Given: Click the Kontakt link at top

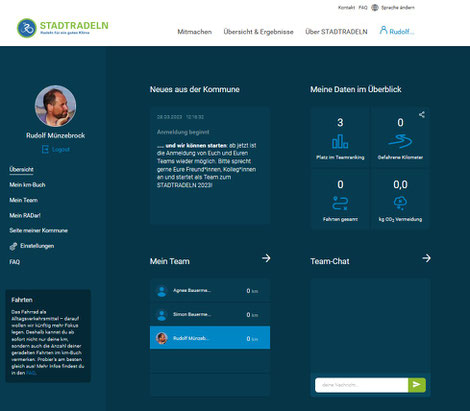Looking at the screenshot, I should click(346, 7).
